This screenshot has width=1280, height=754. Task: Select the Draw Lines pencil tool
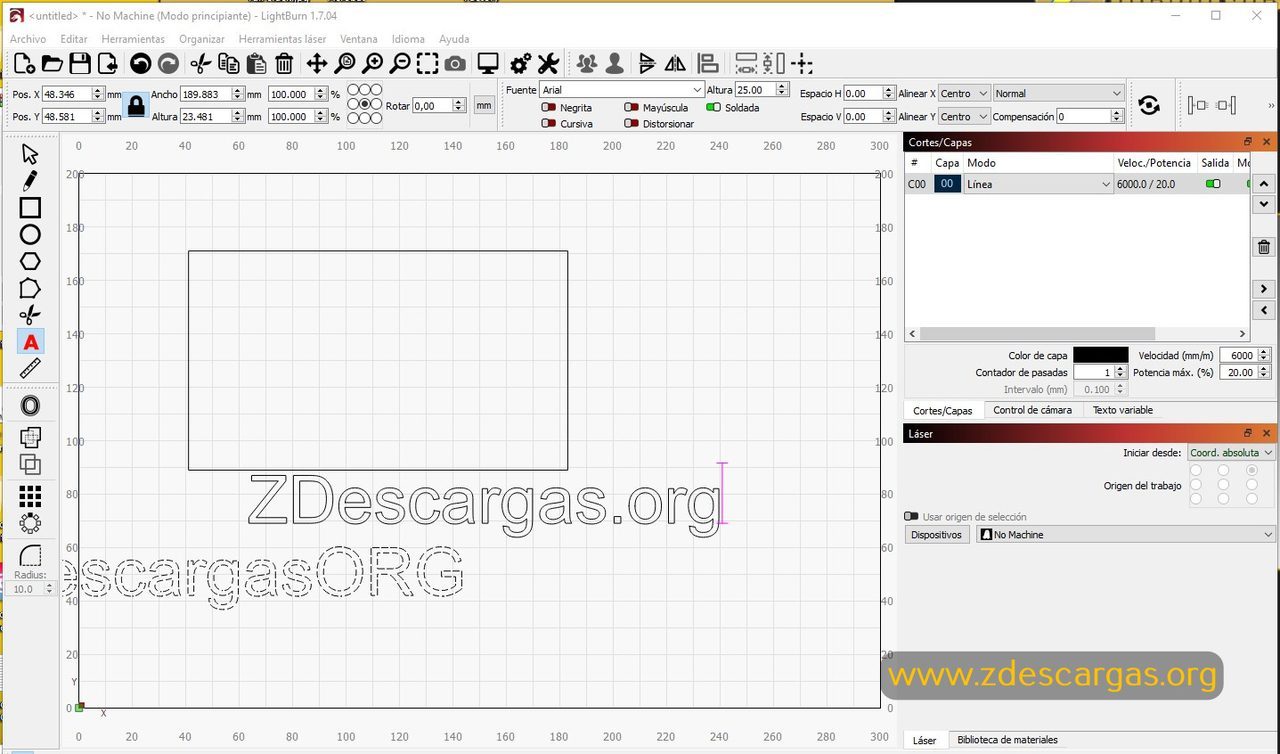(30, 181)
